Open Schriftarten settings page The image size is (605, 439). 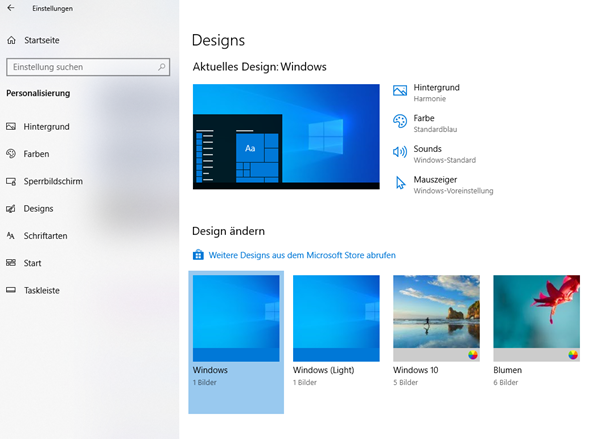click(45, 236)
